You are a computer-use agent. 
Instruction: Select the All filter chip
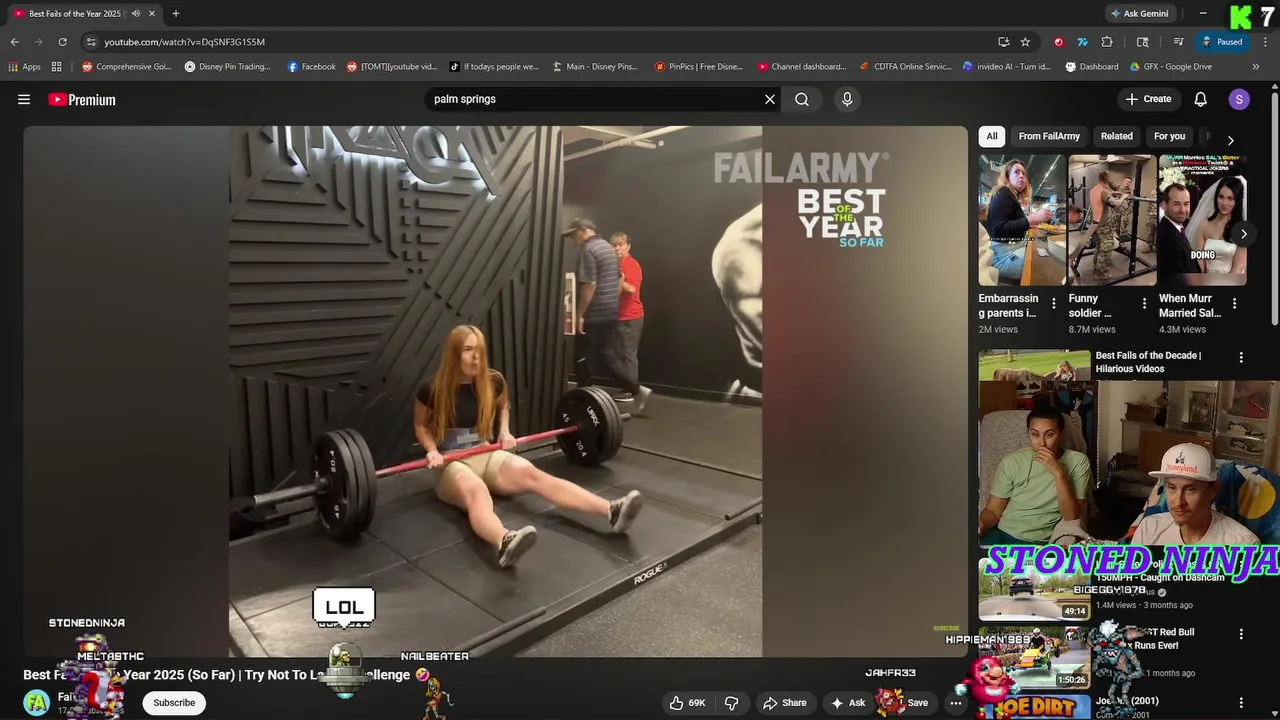point(992,136)
